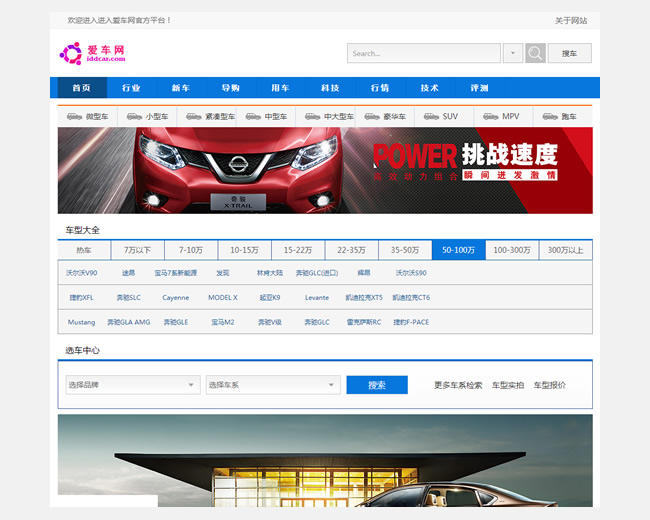Select the 300万以上 price tab
The image size is (650, 520).
click(x=565, y=250)
